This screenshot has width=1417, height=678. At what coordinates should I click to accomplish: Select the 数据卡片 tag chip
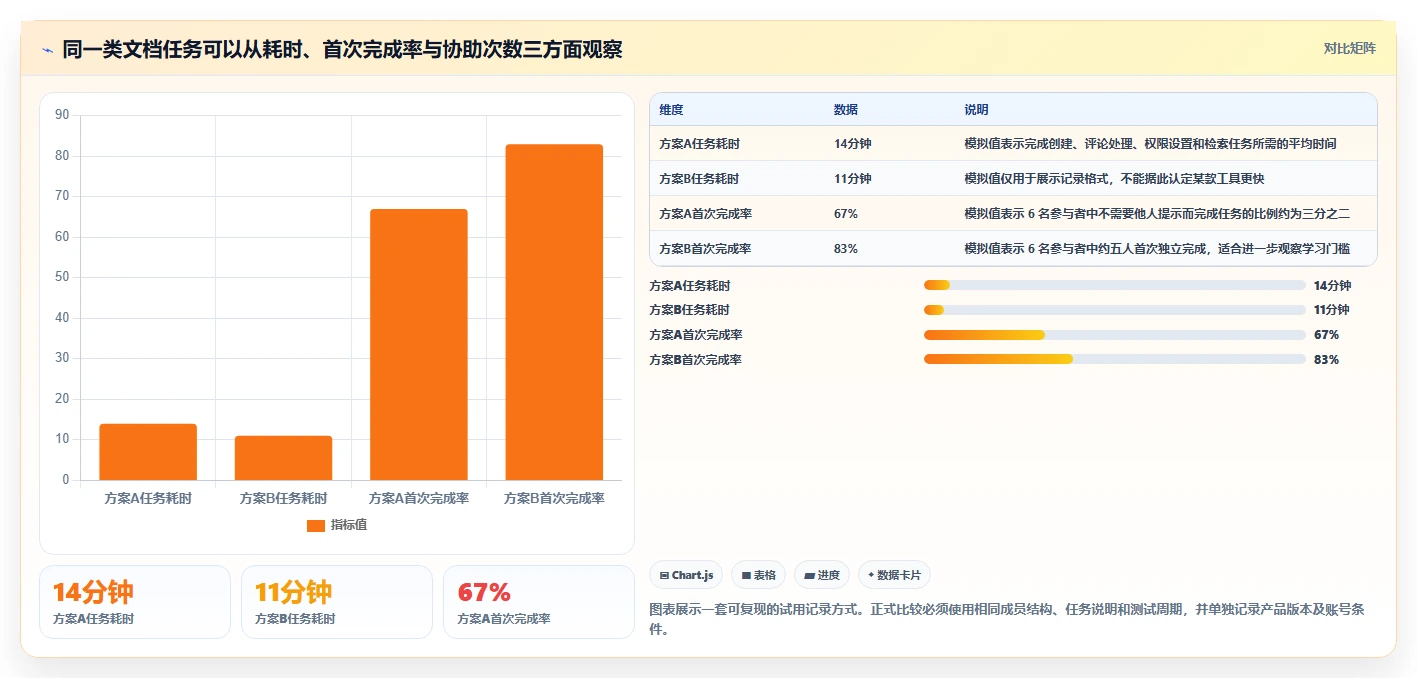tap(895, 575)
